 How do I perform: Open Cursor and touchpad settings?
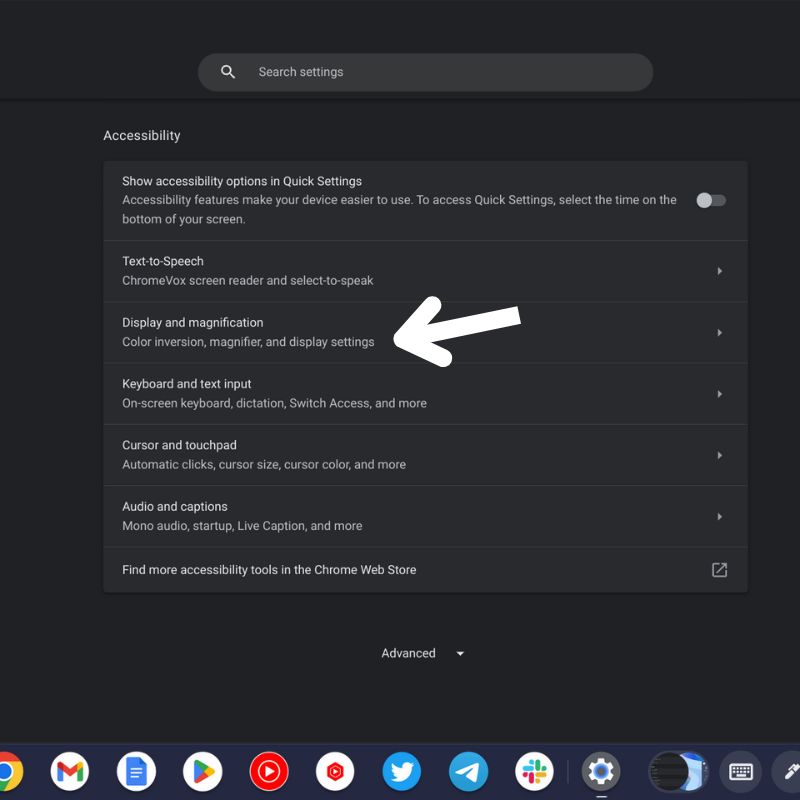(x=425, y=455)
